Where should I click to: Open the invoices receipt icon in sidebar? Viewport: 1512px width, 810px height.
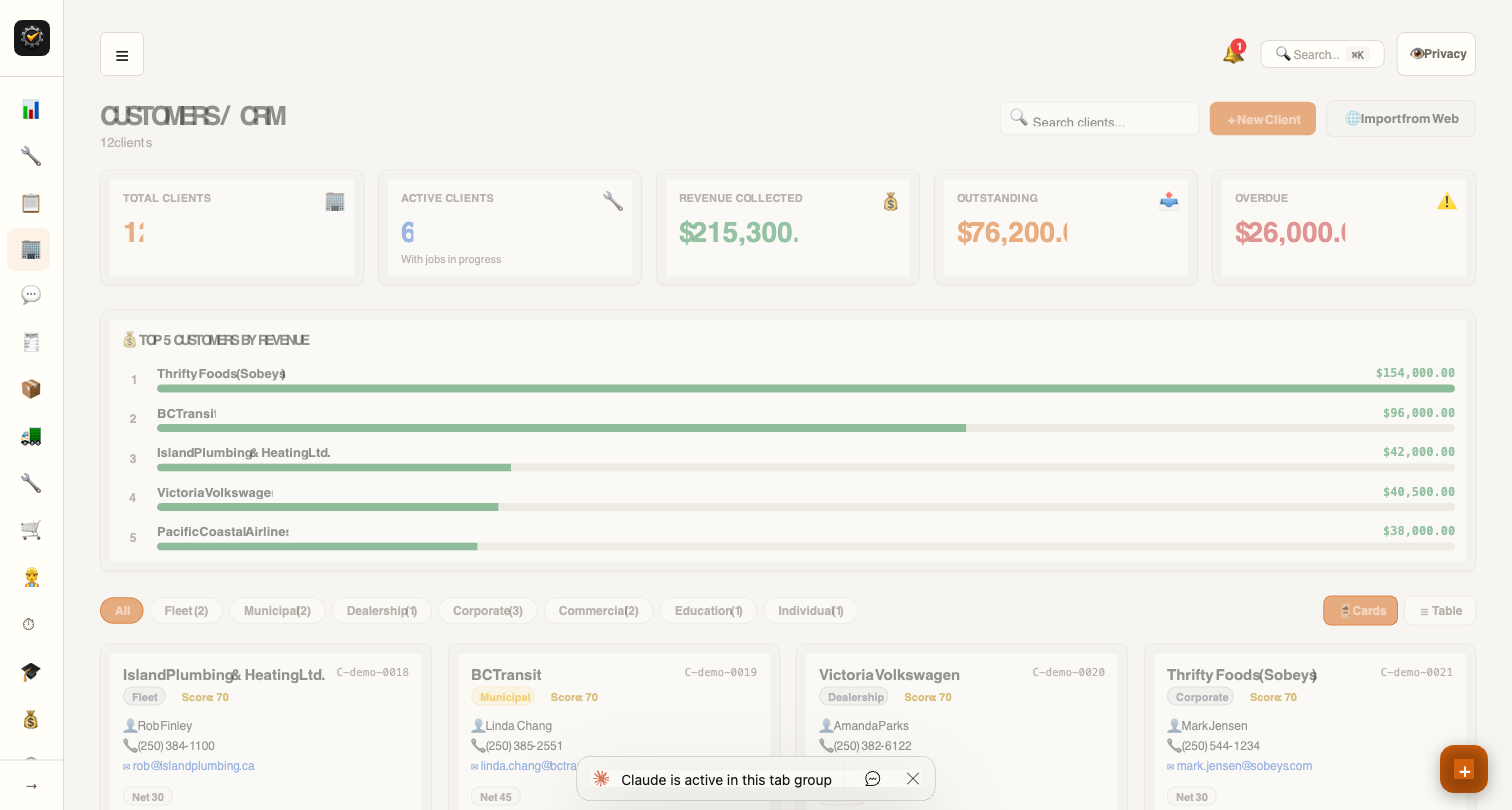(30, 341)
